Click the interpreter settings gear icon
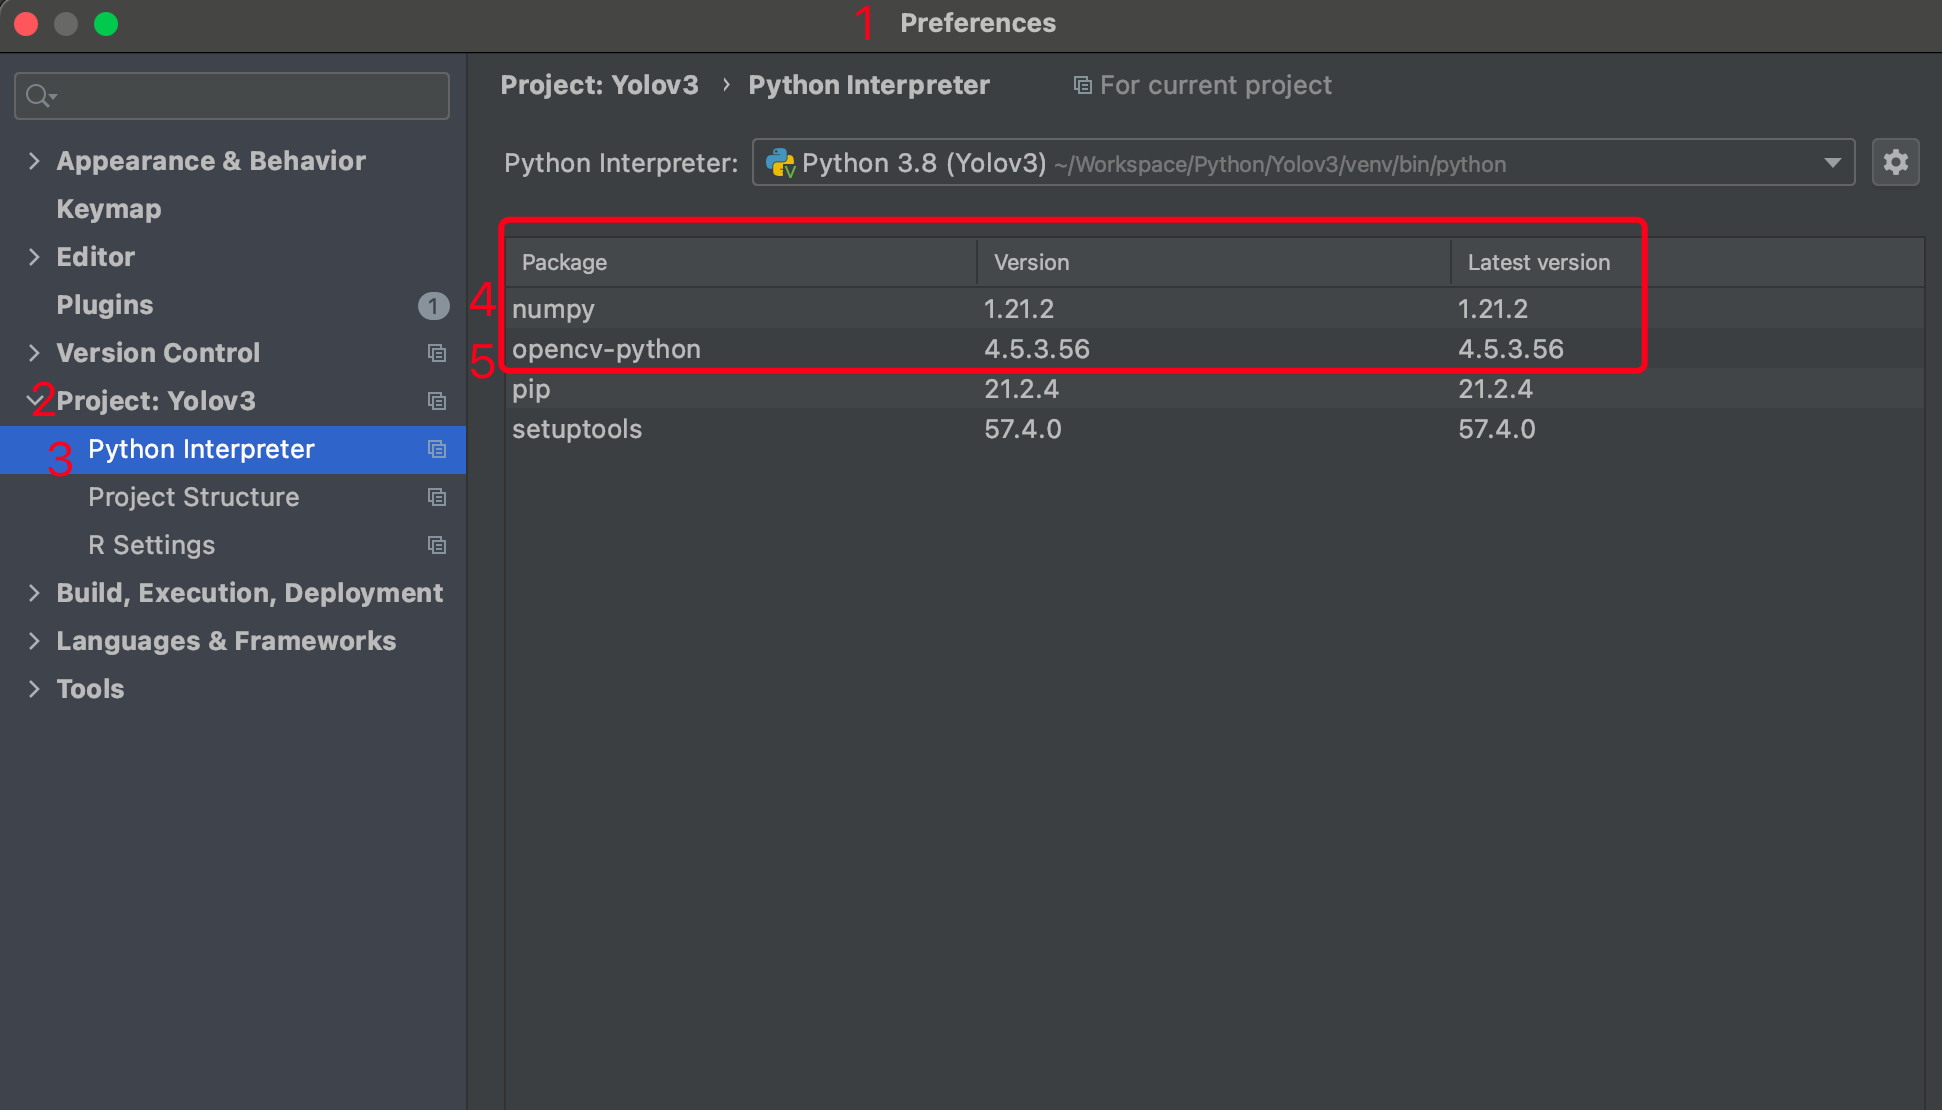Screen dimensions: 1942x1110 click(1895, 162)
